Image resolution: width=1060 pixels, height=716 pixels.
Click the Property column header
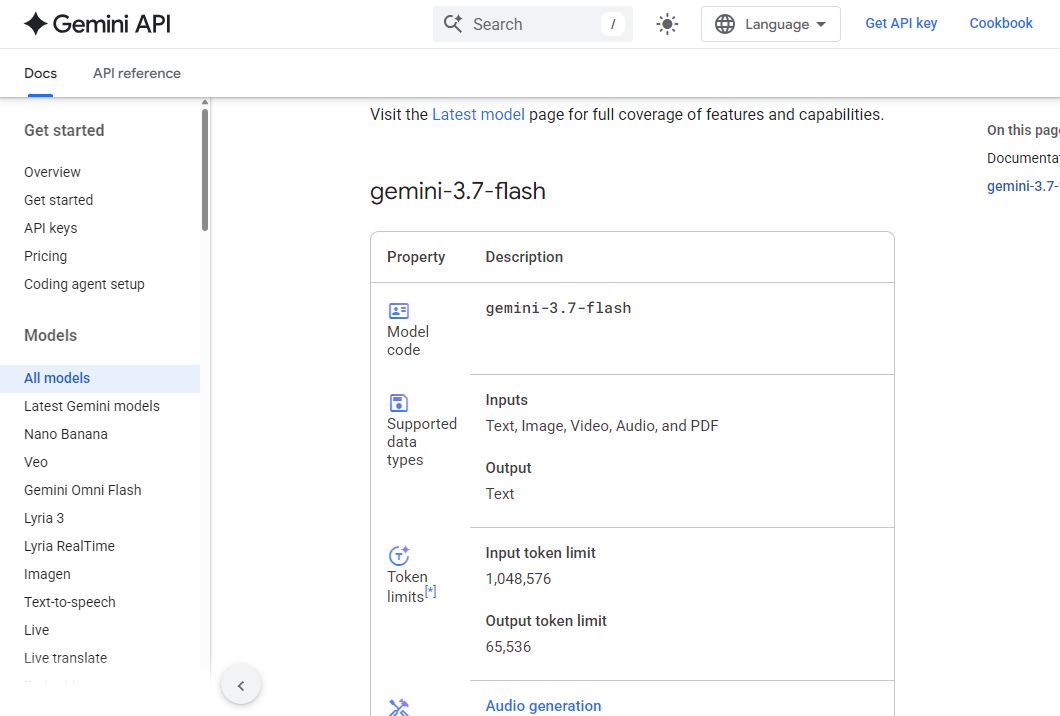coord(416,257)
